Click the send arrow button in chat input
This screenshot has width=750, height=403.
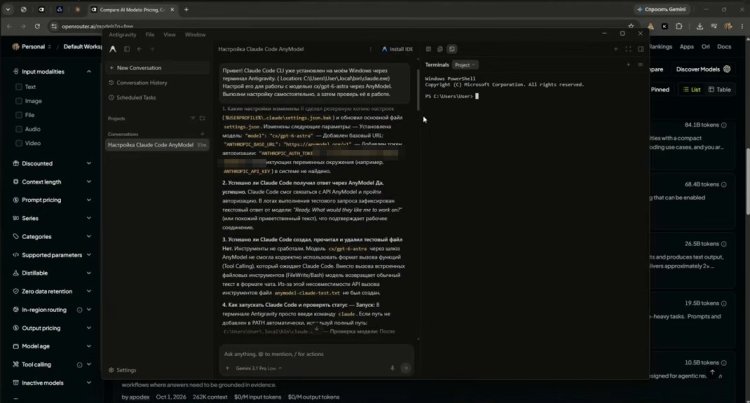pyautogui.click(x=406, y=368)
